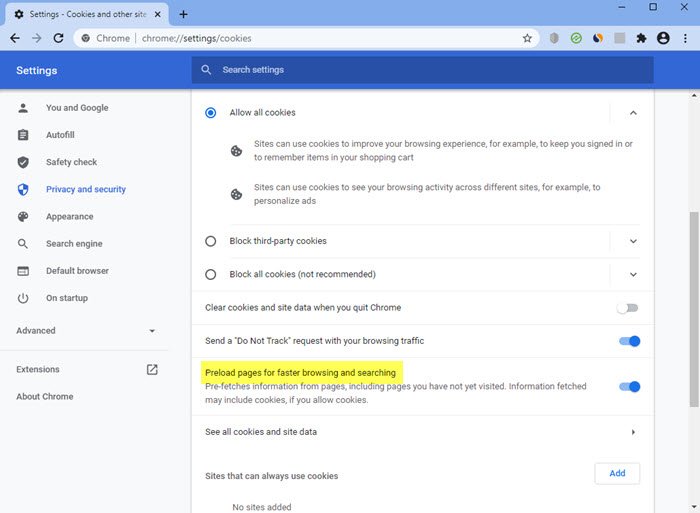The image size is (700, 513).
Task: Select Block all cookies radio button
Action: click(x=210, y=274)
